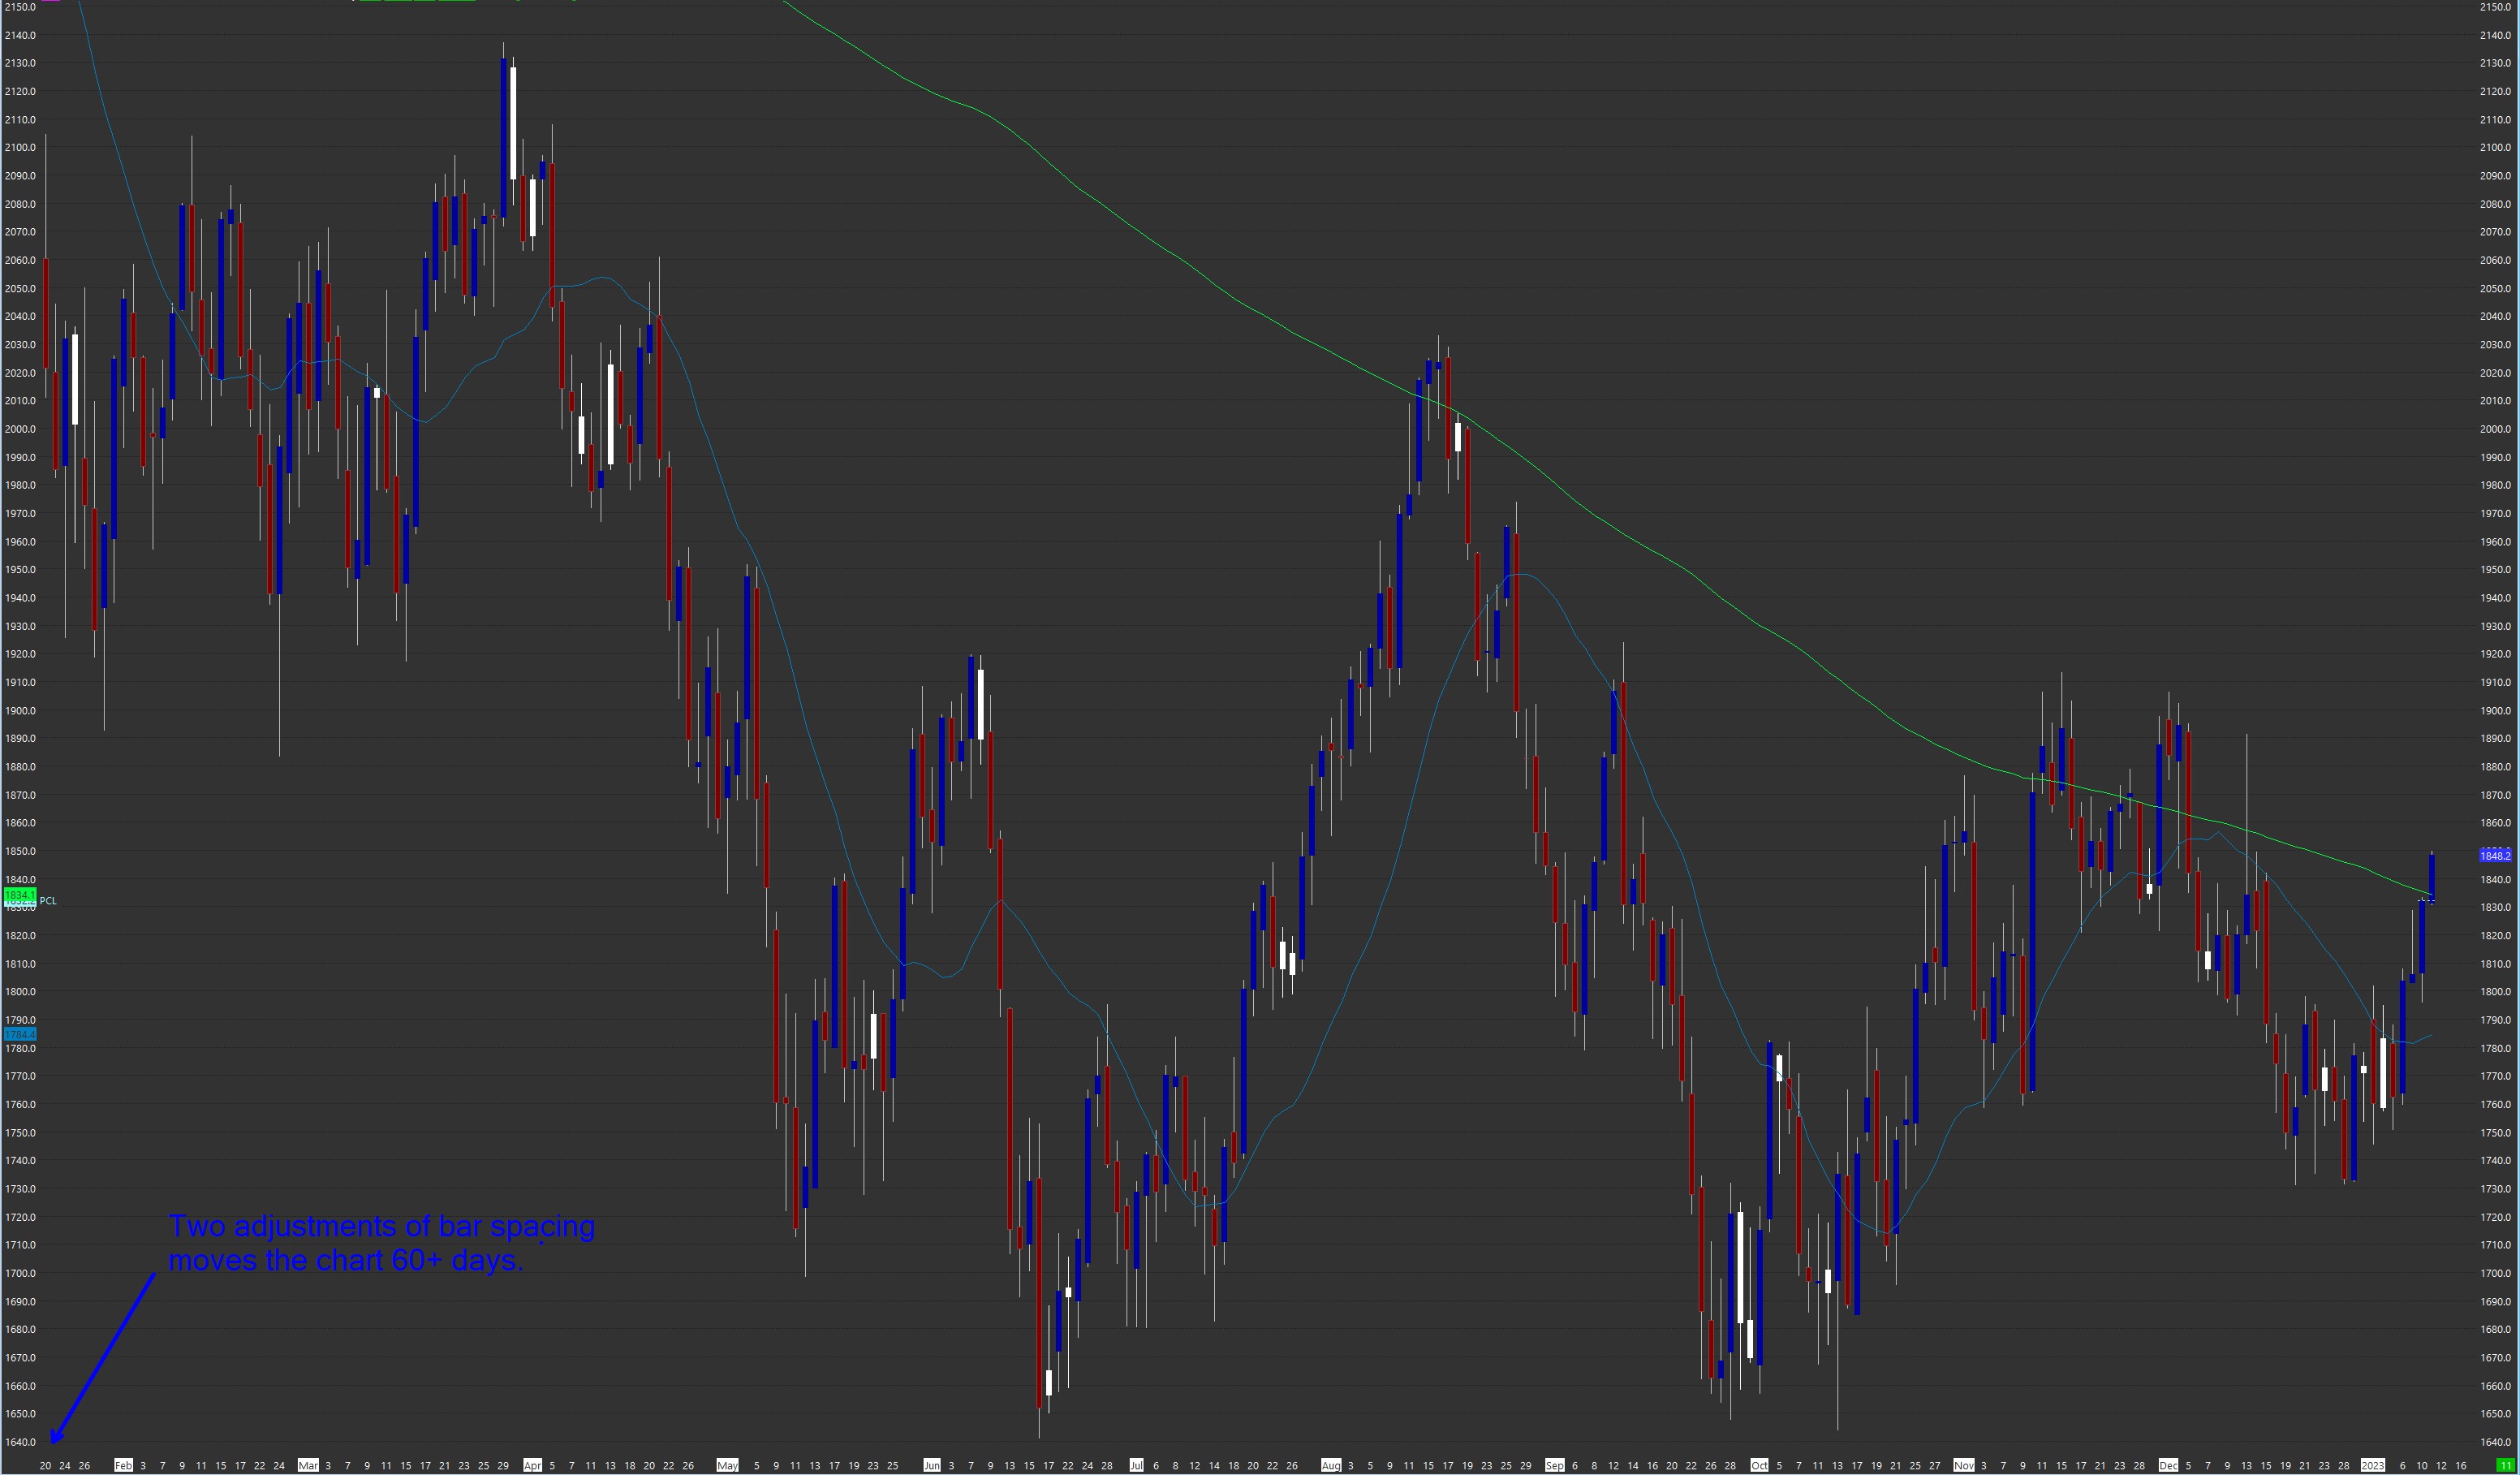Click the Nov month marker on time axis

1963,1466
